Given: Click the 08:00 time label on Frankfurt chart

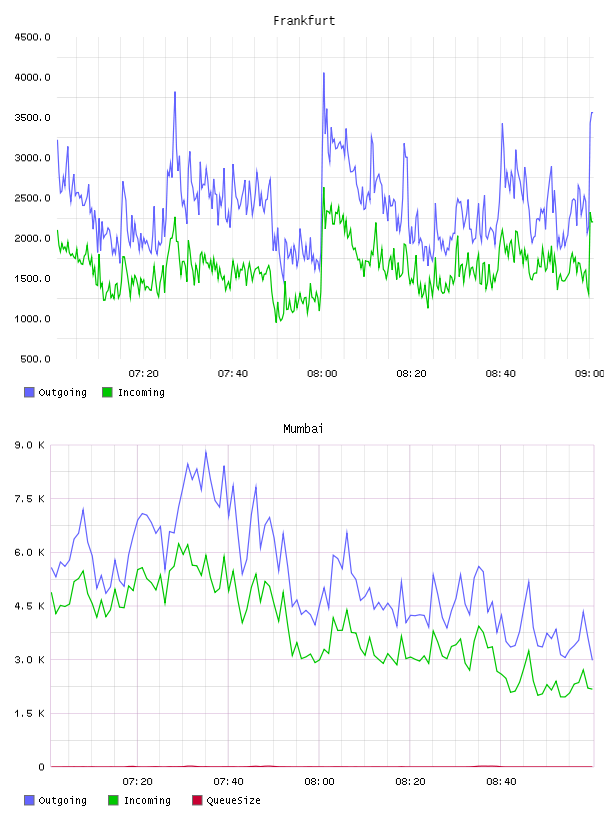Looking at the screenshot, I should (x=322, y=374).
